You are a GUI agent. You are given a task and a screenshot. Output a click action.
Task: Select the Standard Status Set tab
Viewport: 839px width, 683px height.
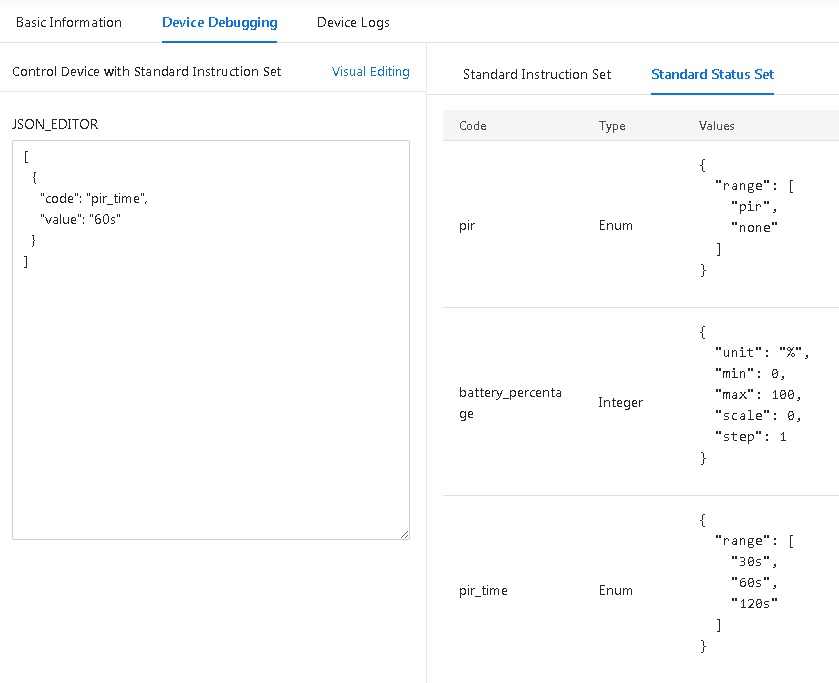[712, 74]
